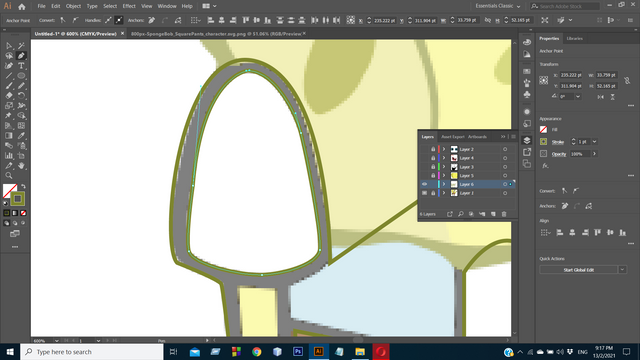
Task: Switch to the Libraries tab
Action: click(575, 38)
